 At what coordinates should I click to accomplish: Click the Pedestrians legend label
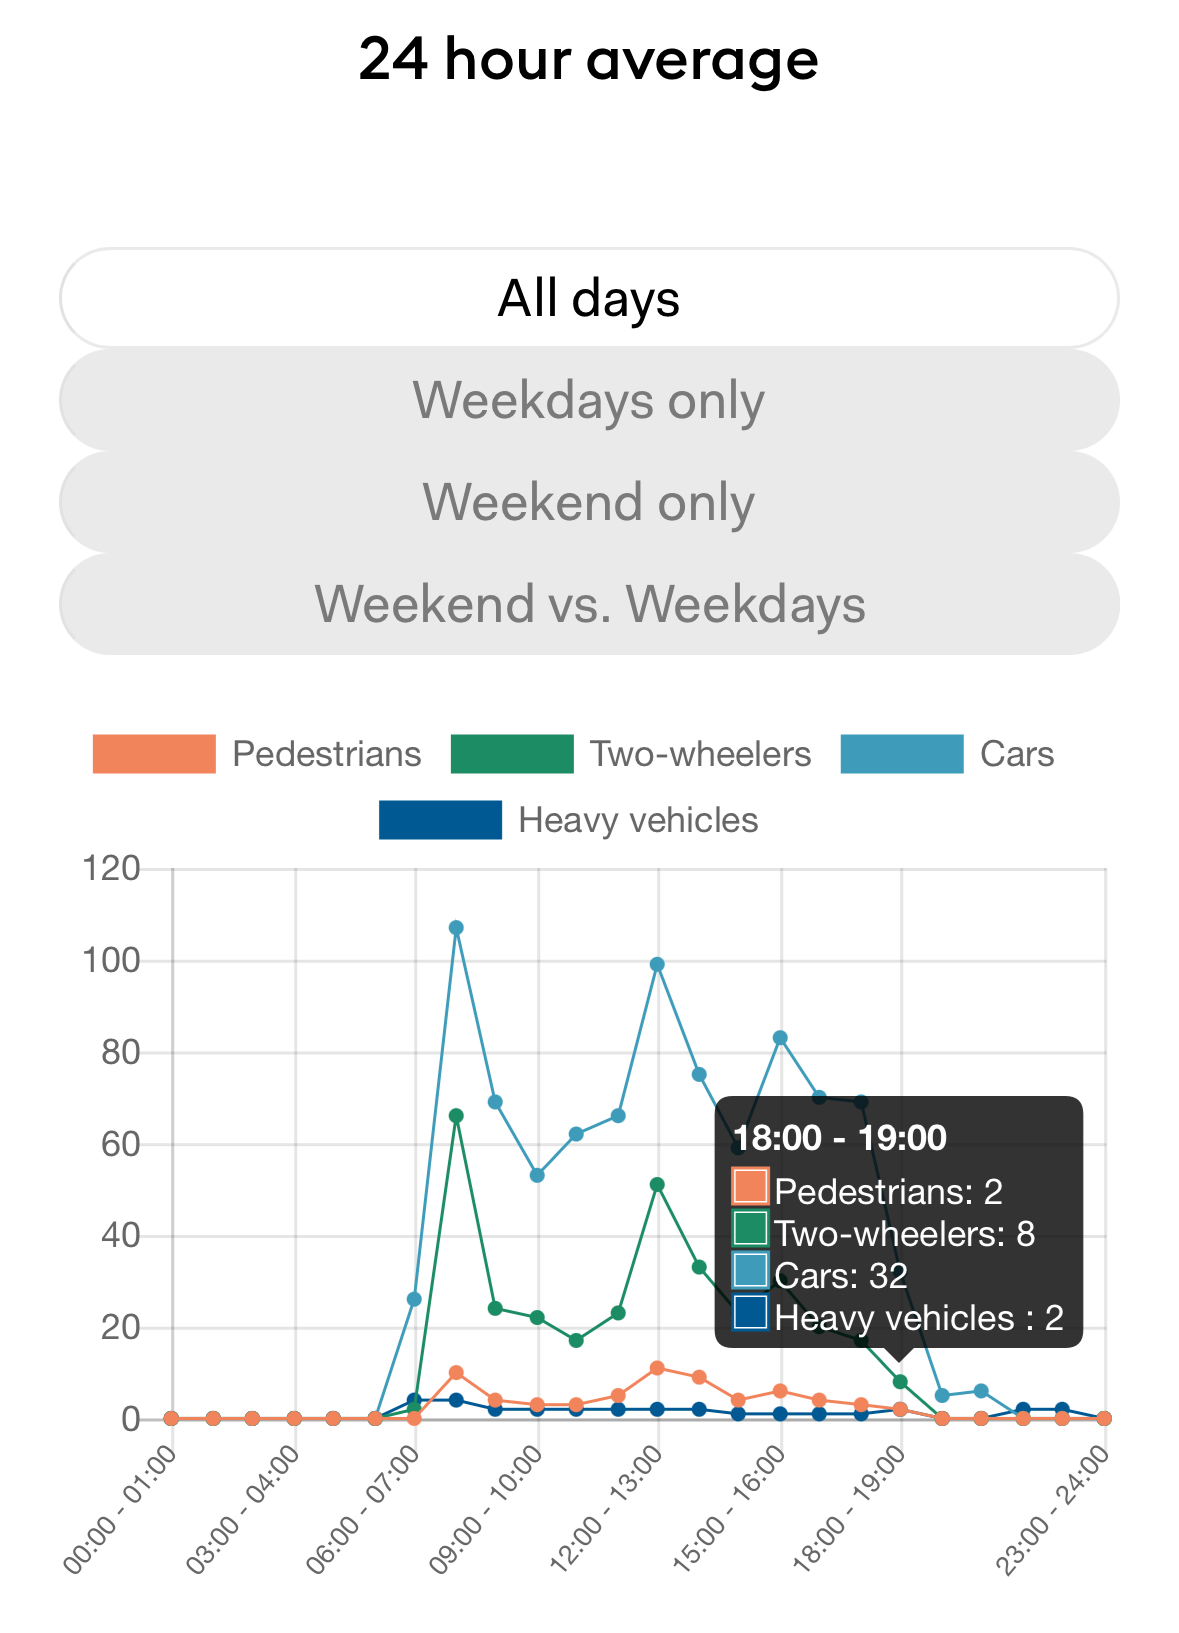pyautogui.click(x=326, y=754)
